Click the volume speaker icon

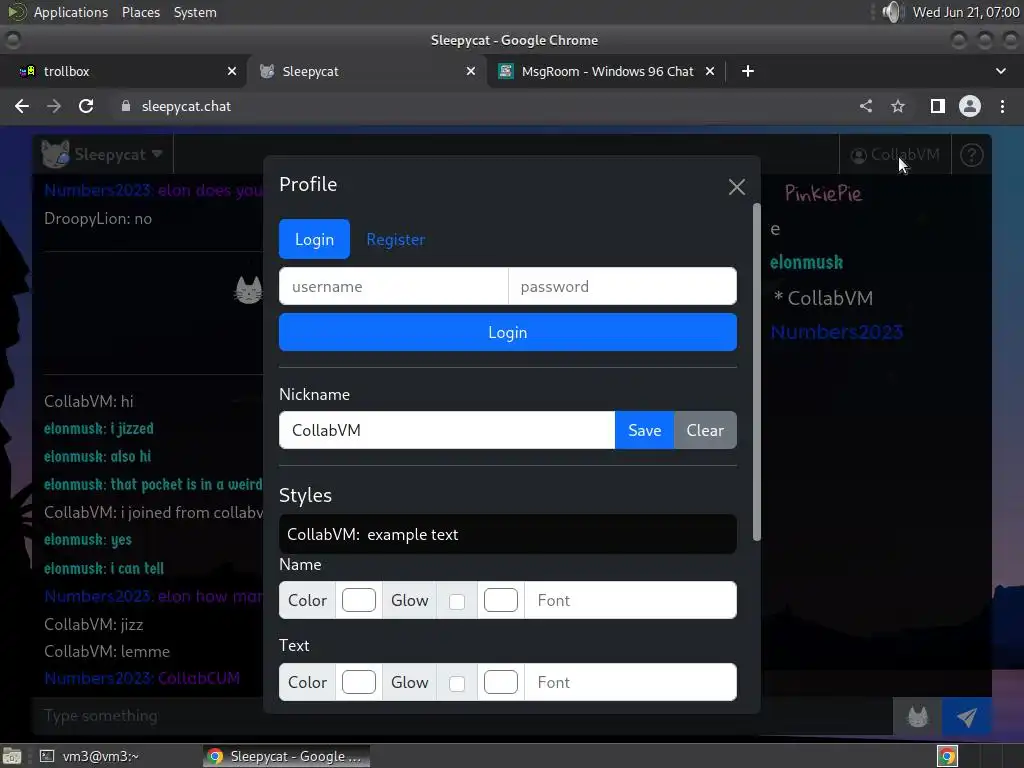891,12
